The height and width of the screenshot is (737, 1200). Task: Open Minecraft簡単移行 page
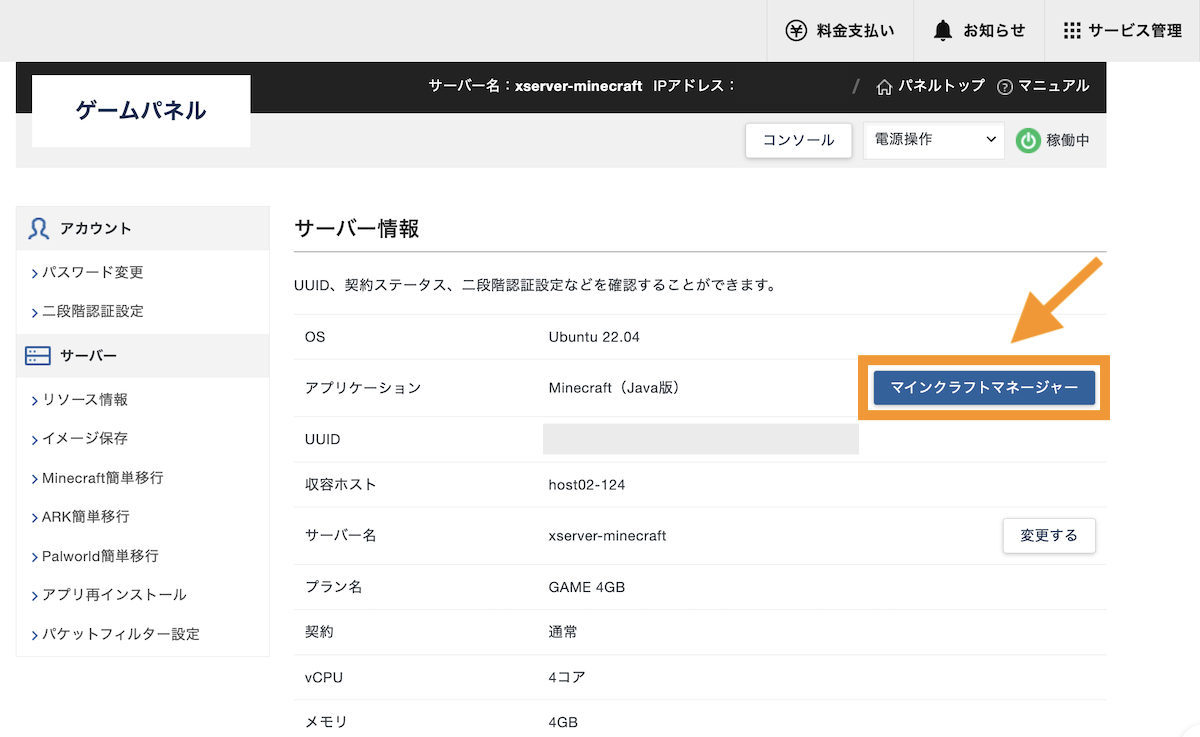(x=102, y=478)
